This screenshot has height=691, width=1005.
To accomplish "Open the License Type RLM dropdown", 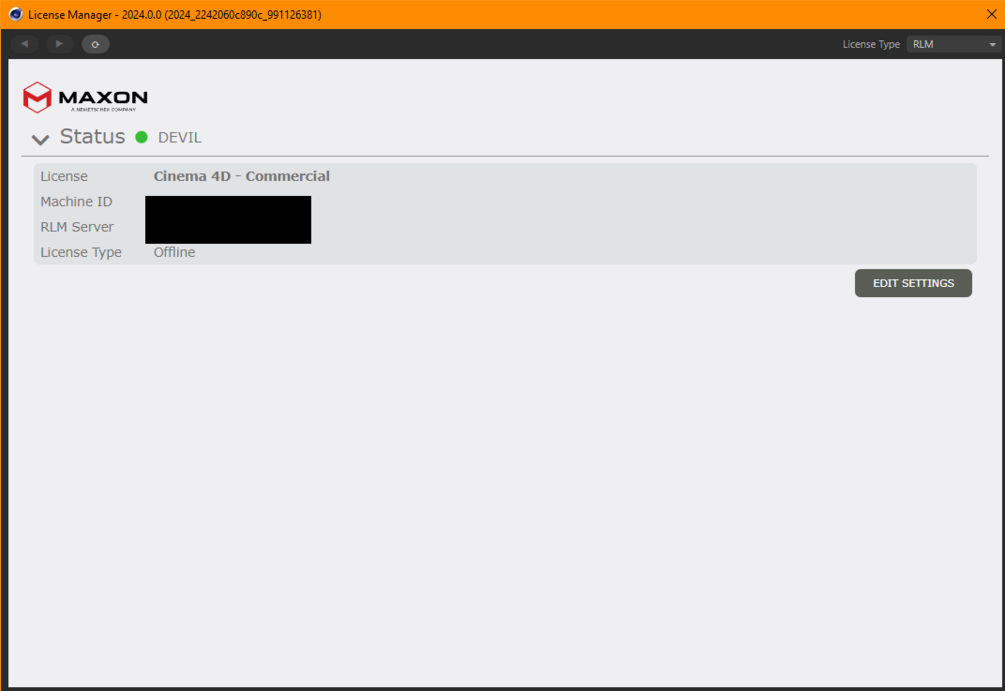I will point(954,44).
